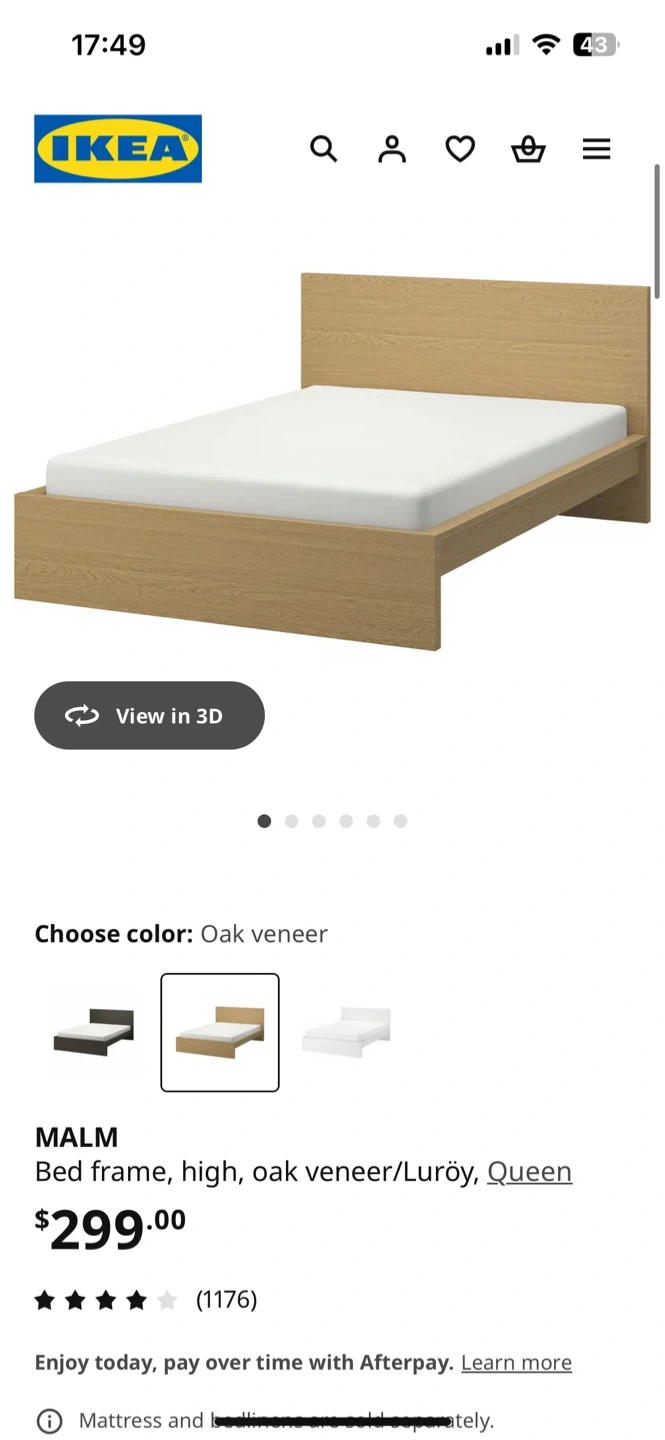Screen dimensions: 665x1440
Task: Select the black-brown color swatch
Action: (x=94, y=1032)
